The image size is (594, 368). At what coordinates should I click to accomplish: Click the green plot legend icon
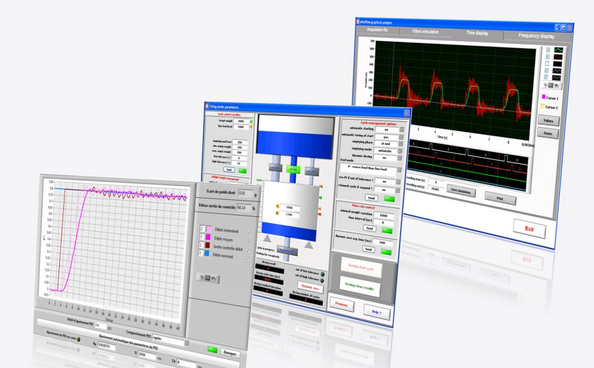click(x=558, y=50)
